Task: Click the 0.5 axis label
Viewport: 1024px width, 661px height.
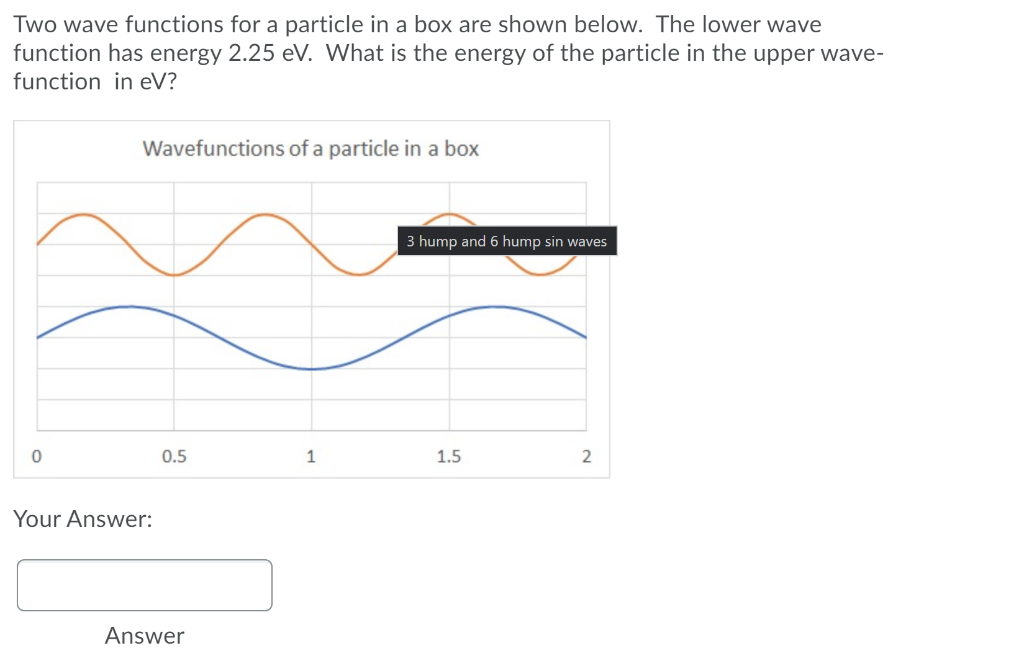Action: tap(174, 456)
